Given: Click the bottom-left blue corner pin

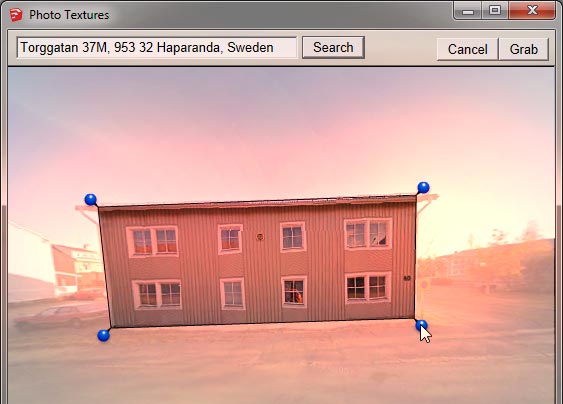Looking at the screenshot, I should (103, 335).
